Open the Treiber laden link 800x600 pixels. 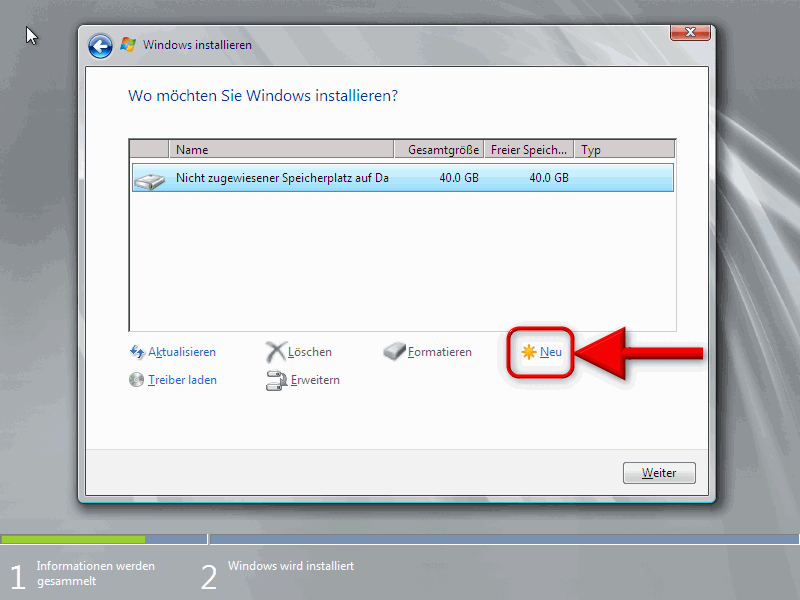pos(182,380)
